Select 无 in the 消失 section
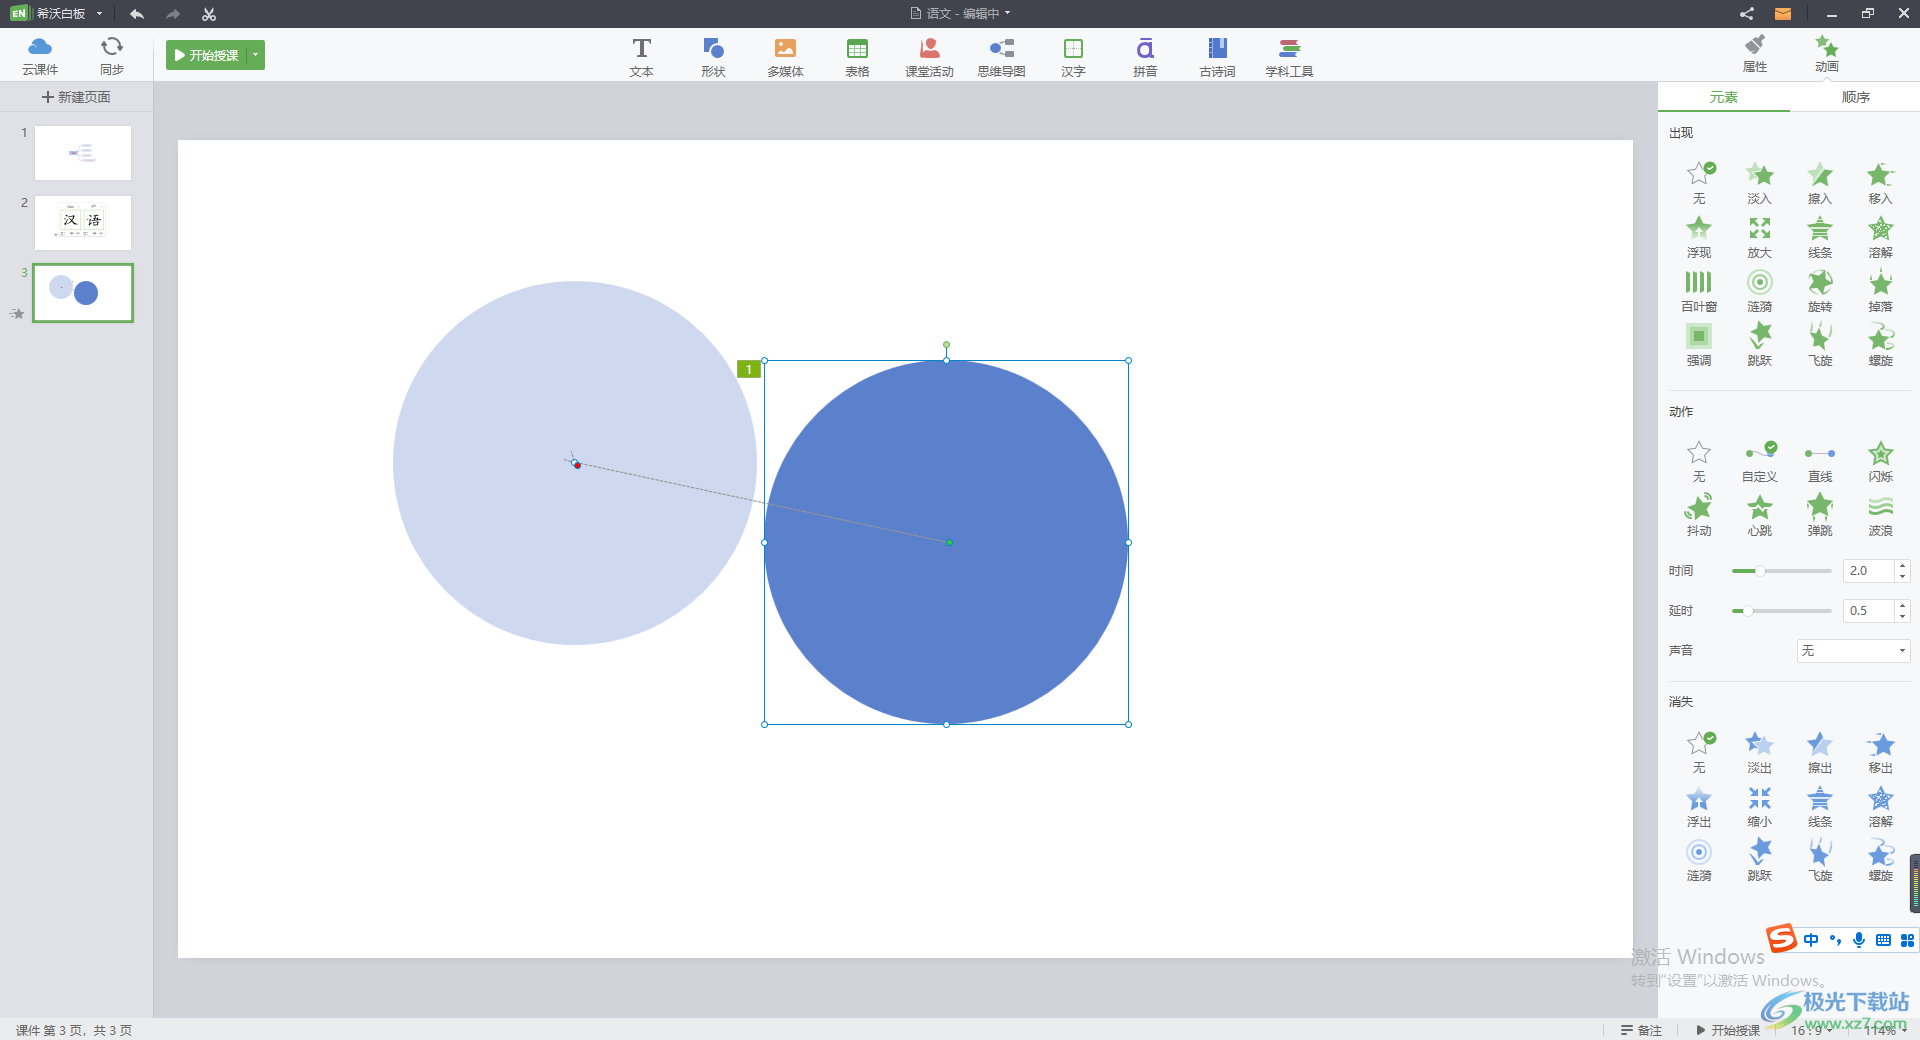 [1699, 752]
